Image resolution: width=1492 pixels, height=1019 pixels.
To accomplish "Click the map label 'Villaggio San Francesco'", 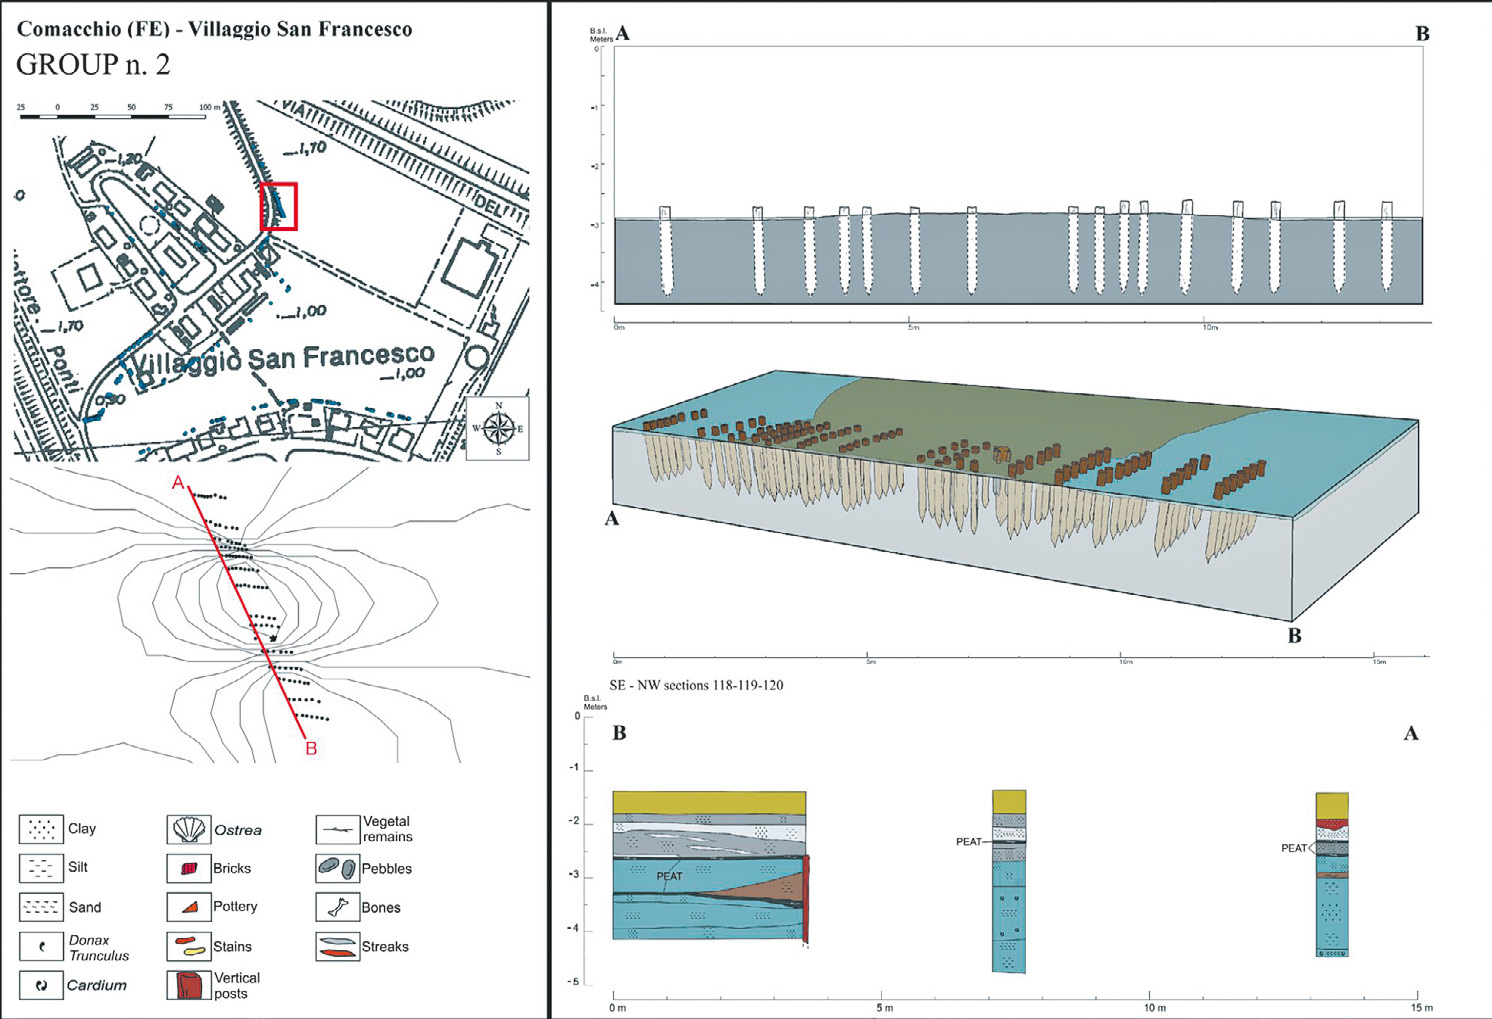I will [285, 360].
